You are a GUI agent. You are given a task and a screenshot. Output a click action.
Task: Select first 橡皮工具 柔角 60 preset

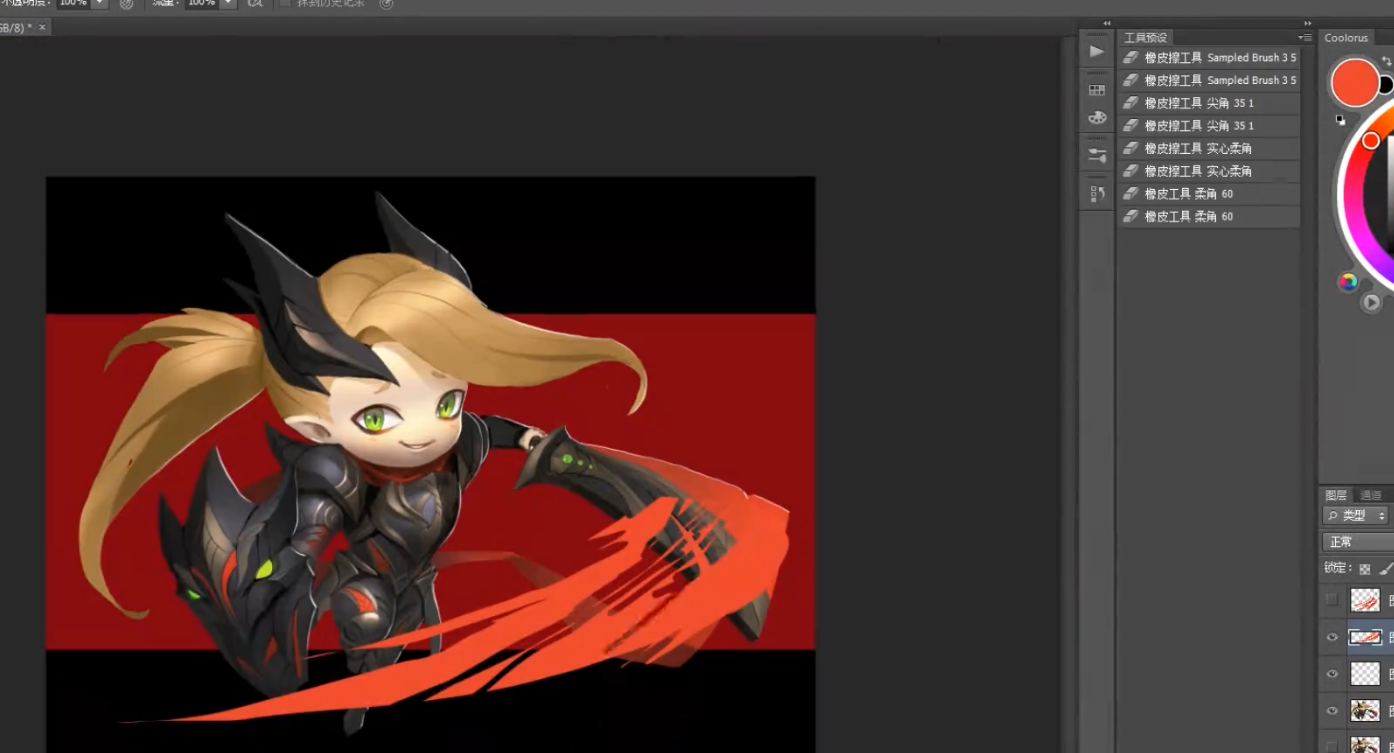pos(1209,194)
